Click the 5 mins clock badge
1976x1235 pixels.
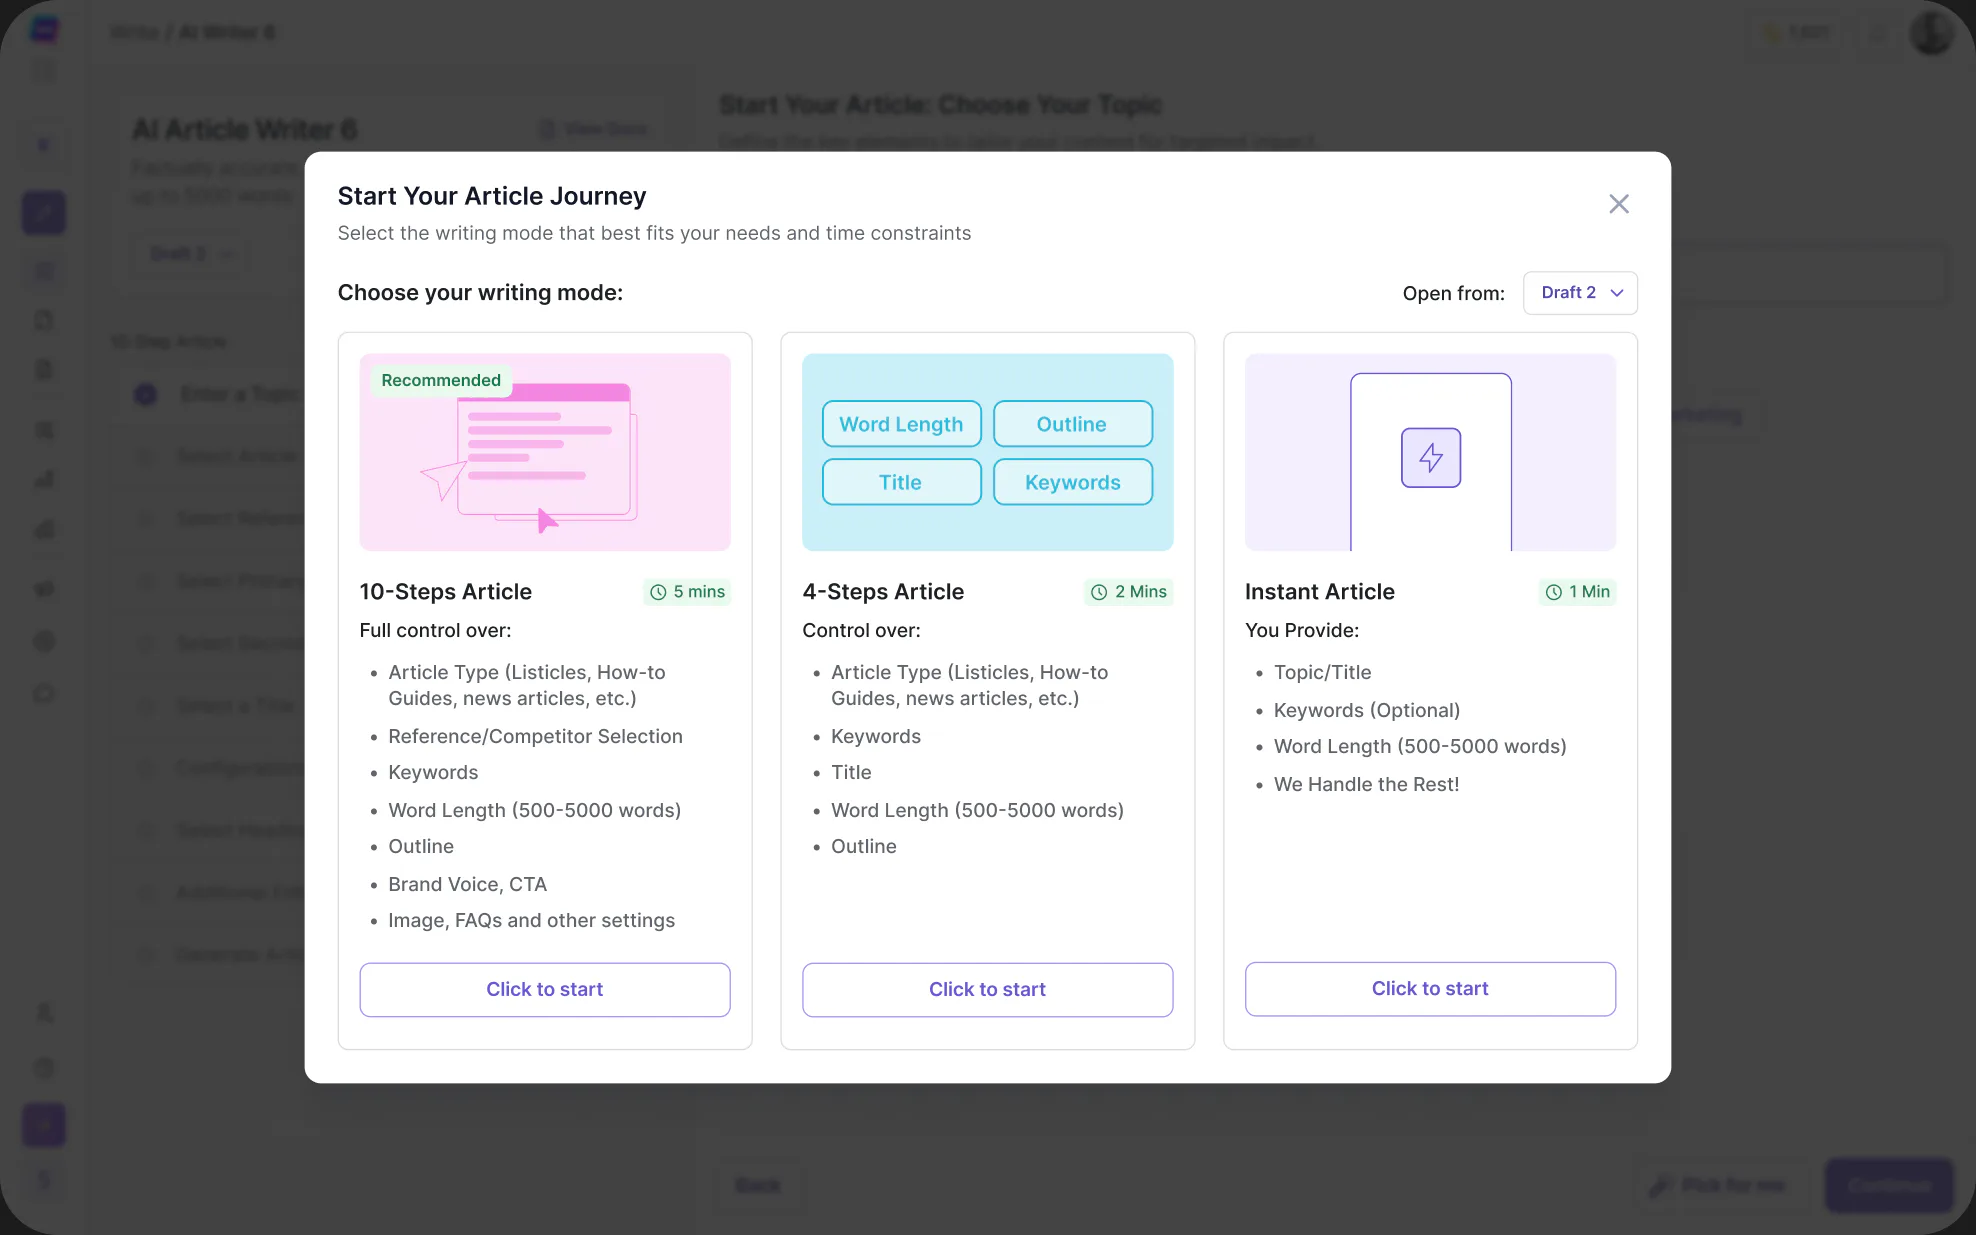[687, 592]
